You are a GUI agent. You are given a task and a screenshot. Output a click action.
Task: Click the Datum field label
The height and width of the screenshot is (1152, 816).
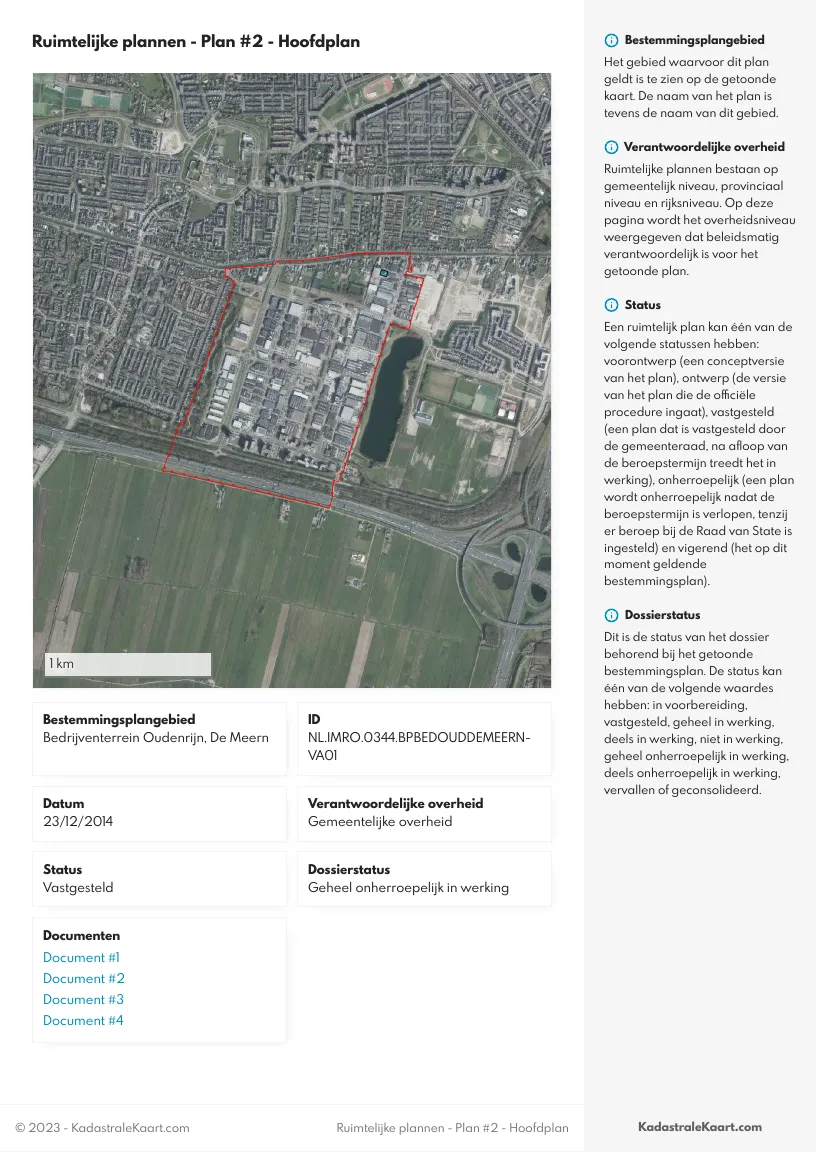64,803
